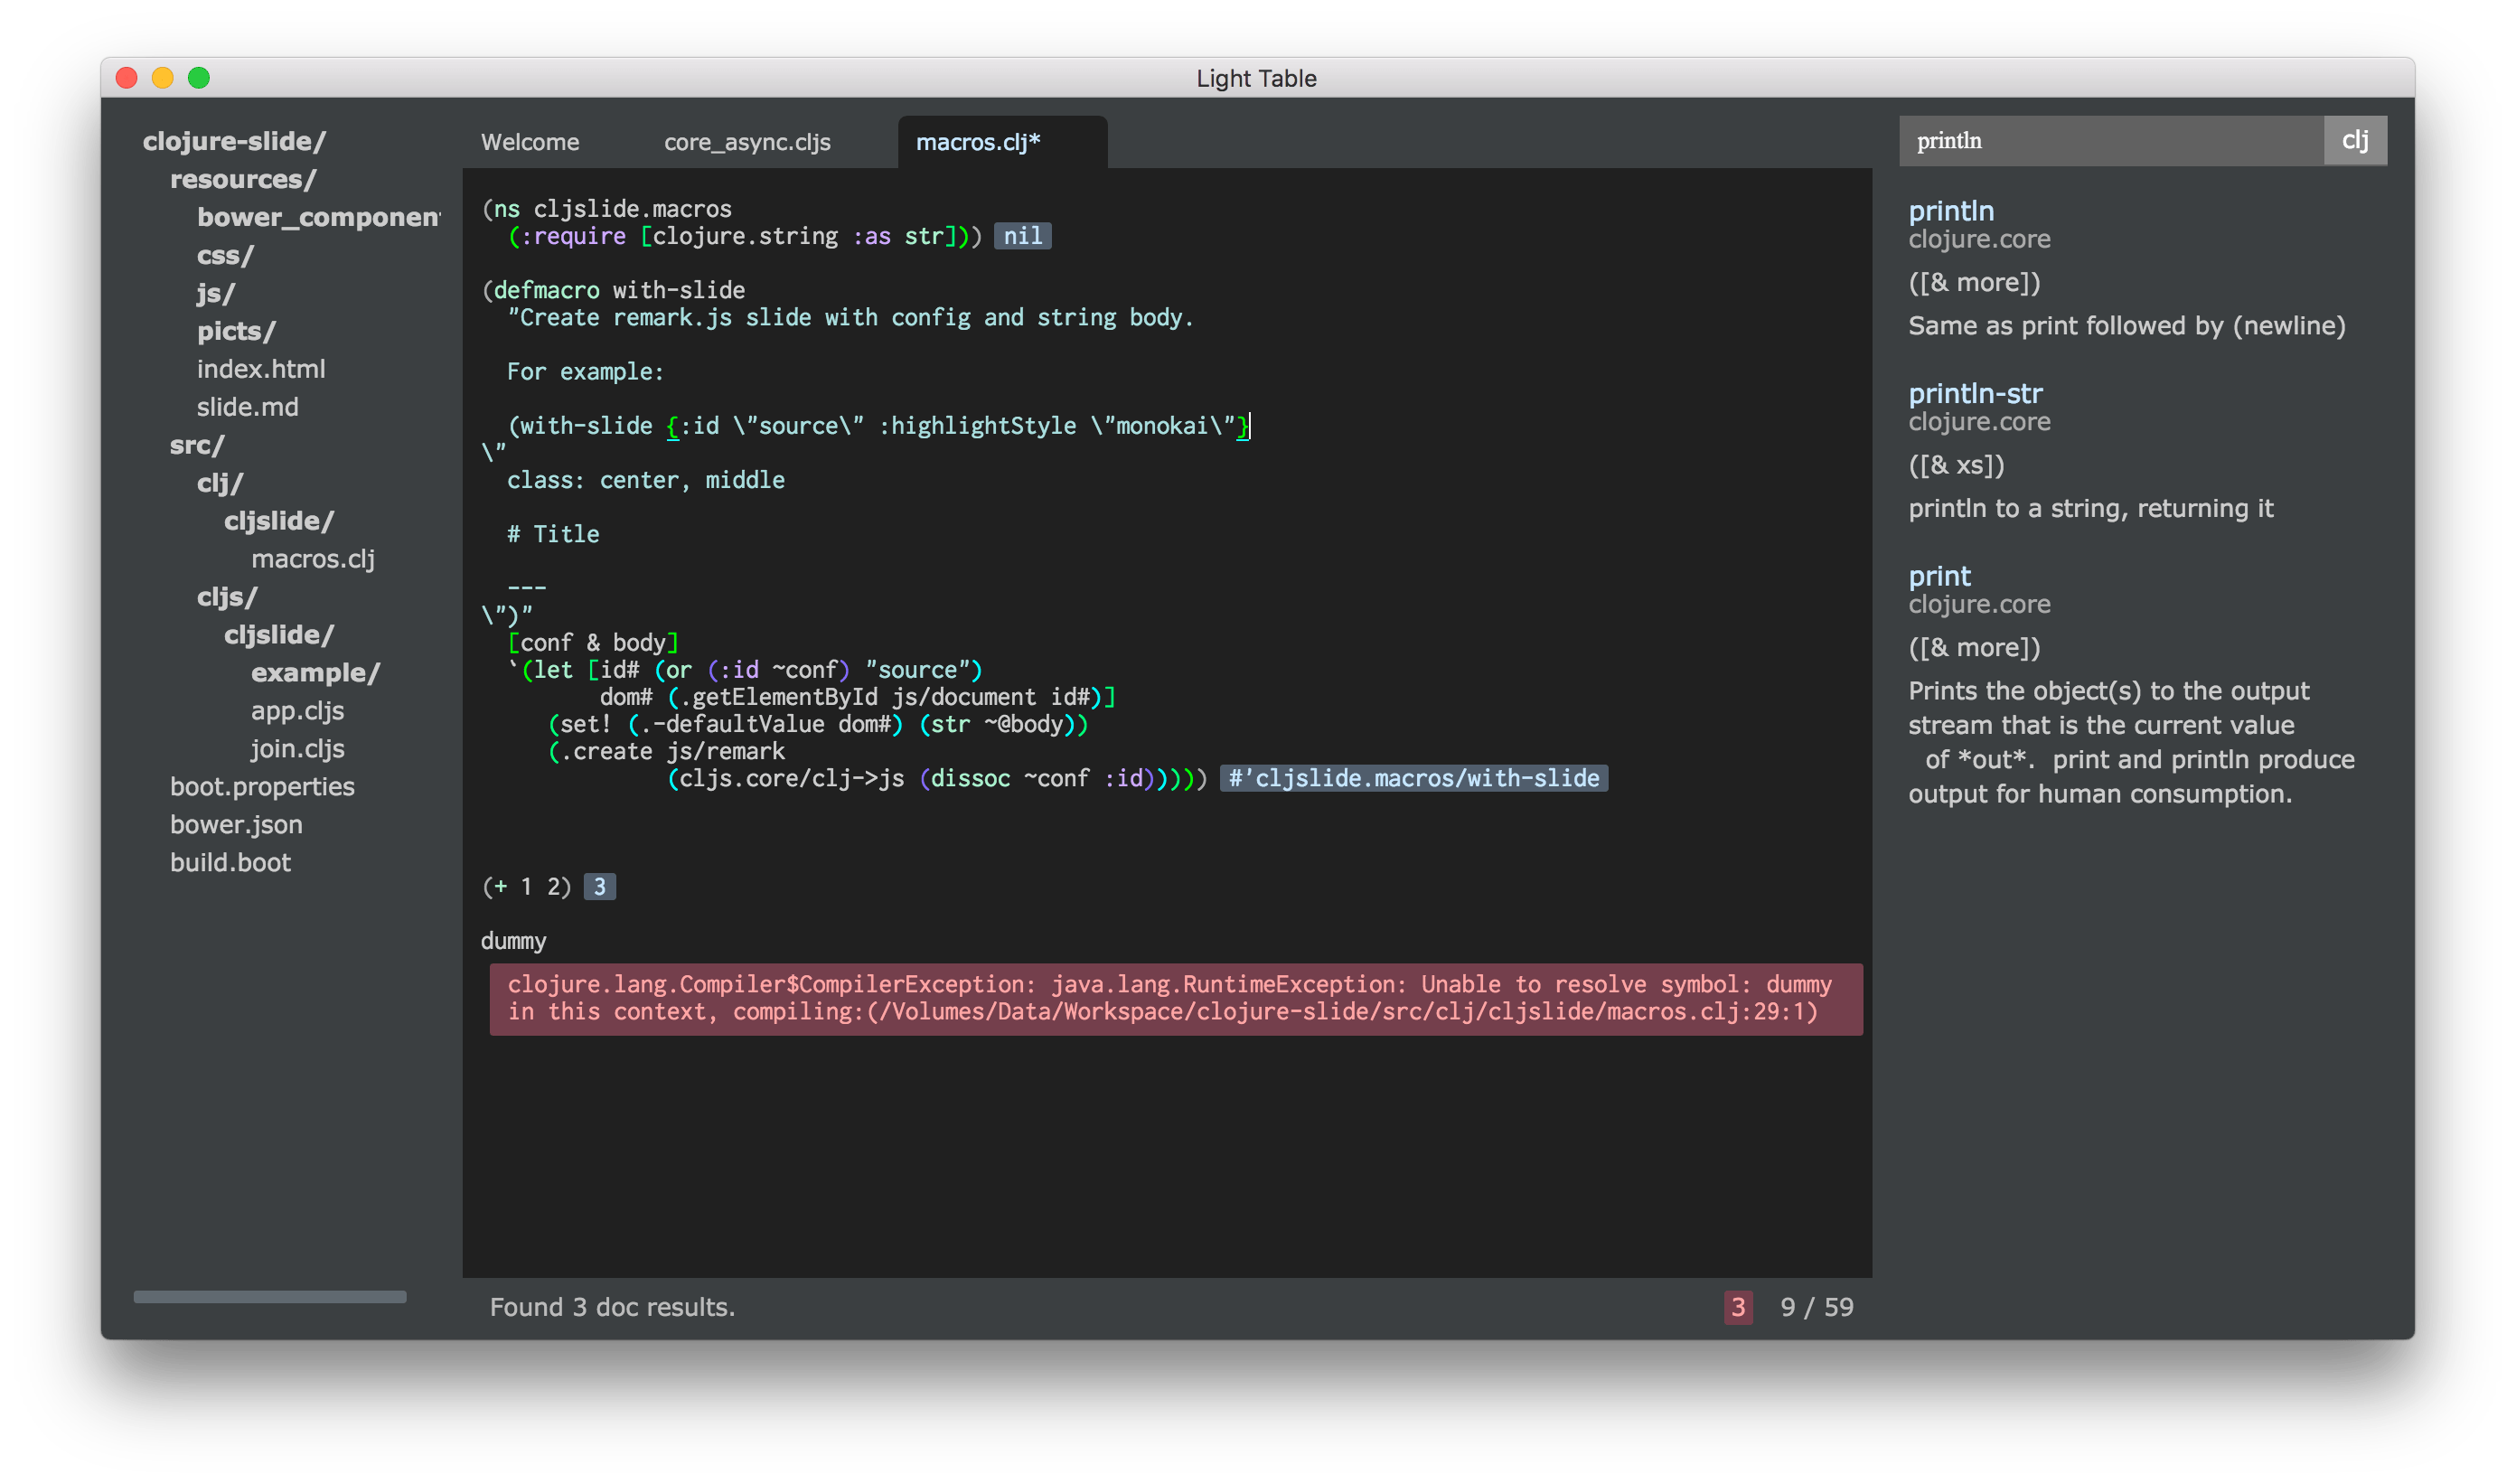Collapse the cljslide/ folder under clj/
This screenshot has width=2516, height=1484.
279,521
